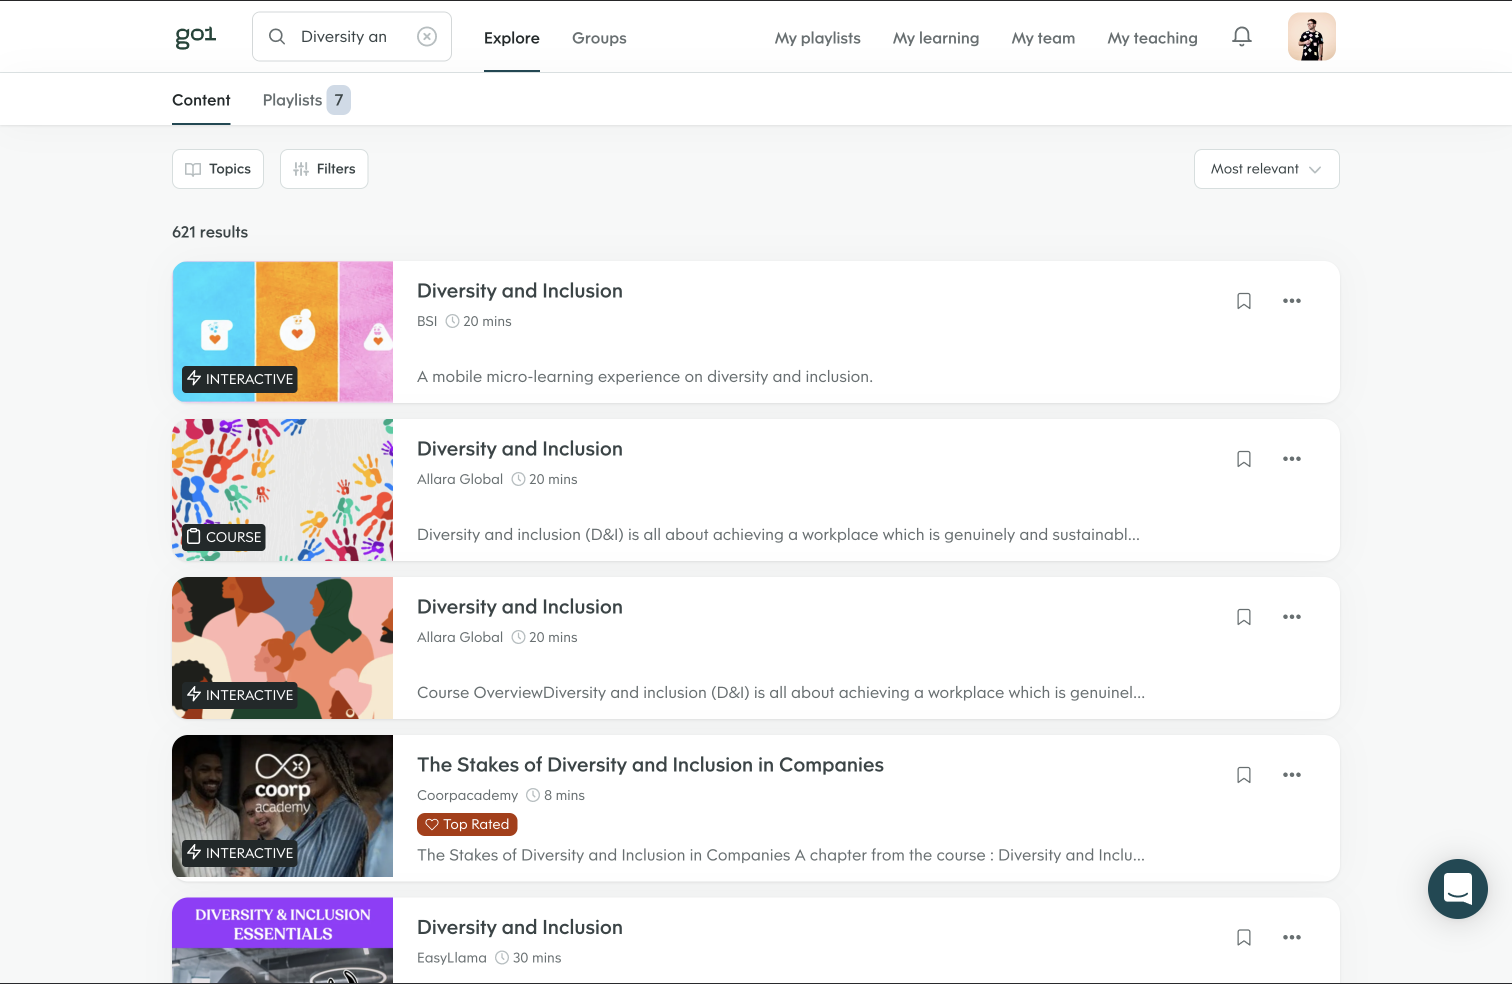Click the Top Rated badge

coord(466,824)
